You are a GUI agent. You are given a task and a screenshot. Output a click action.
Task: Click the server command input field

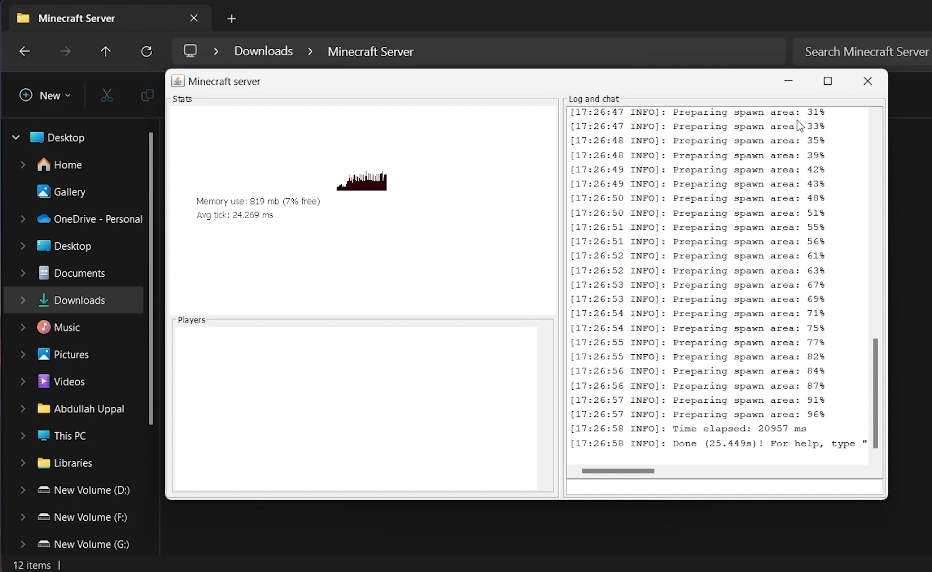click(724, 488)
